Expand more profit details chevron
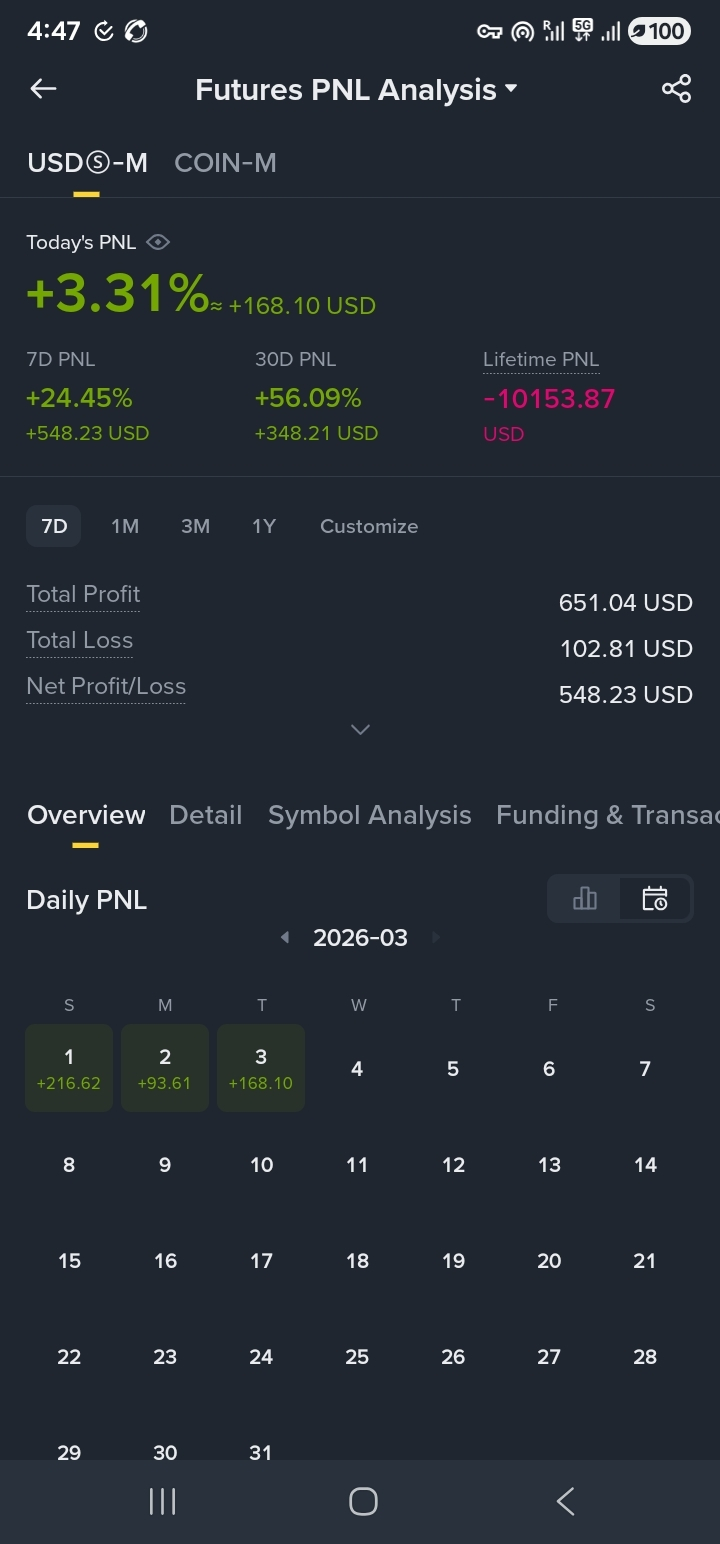The width and height of the screenshot is (720, 1544). [361, 729]
